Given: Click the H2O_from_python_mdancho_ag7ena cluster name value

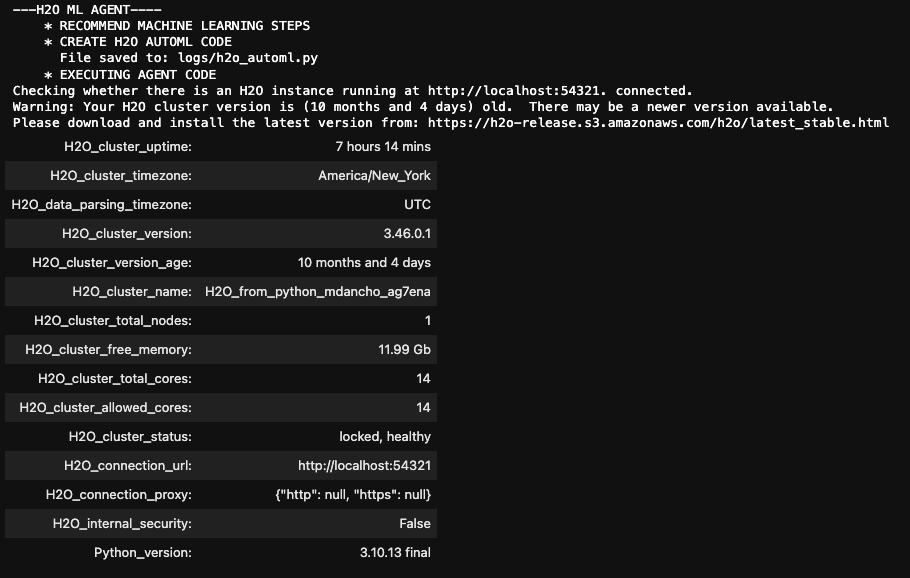Looking at the screenshot, I should 318,292.
